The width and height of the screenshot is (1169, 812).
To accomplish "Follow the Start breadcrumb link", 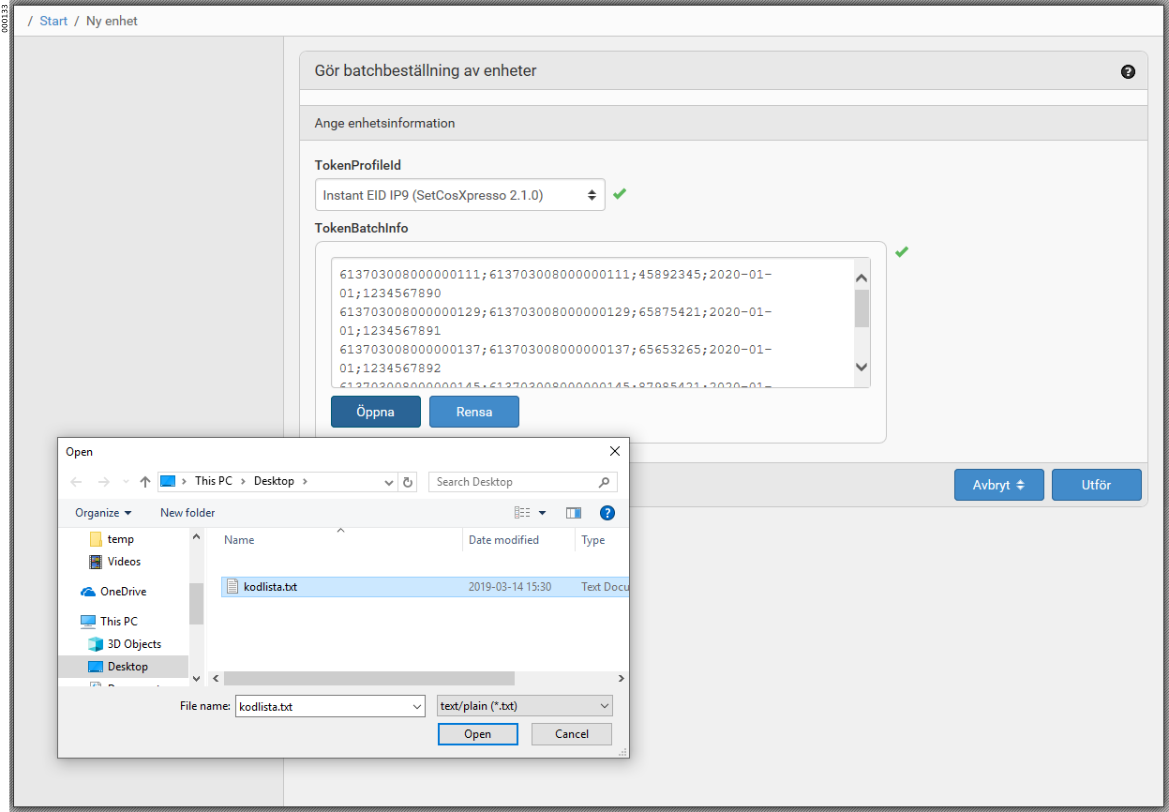I will pyautogui.click(x=54, y=21).
